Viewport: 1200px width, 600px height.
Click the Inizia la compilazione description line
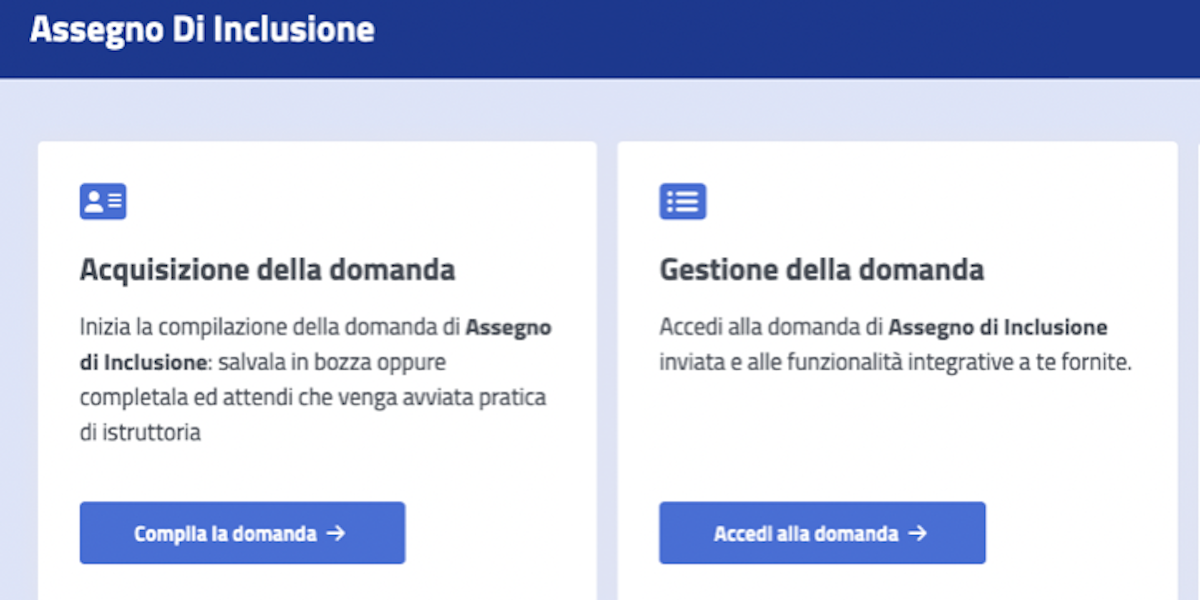pos(270,327)
